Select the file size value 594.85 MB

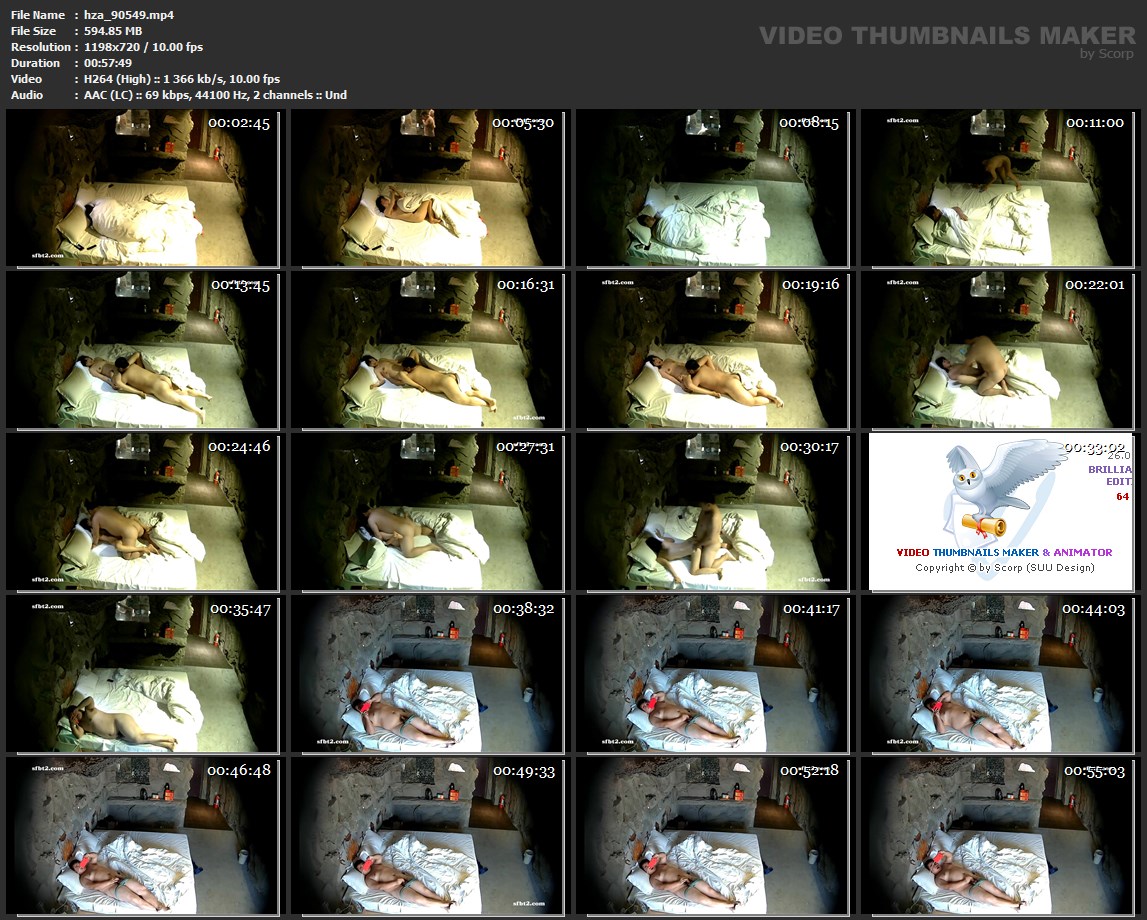(x=113, y=31)
